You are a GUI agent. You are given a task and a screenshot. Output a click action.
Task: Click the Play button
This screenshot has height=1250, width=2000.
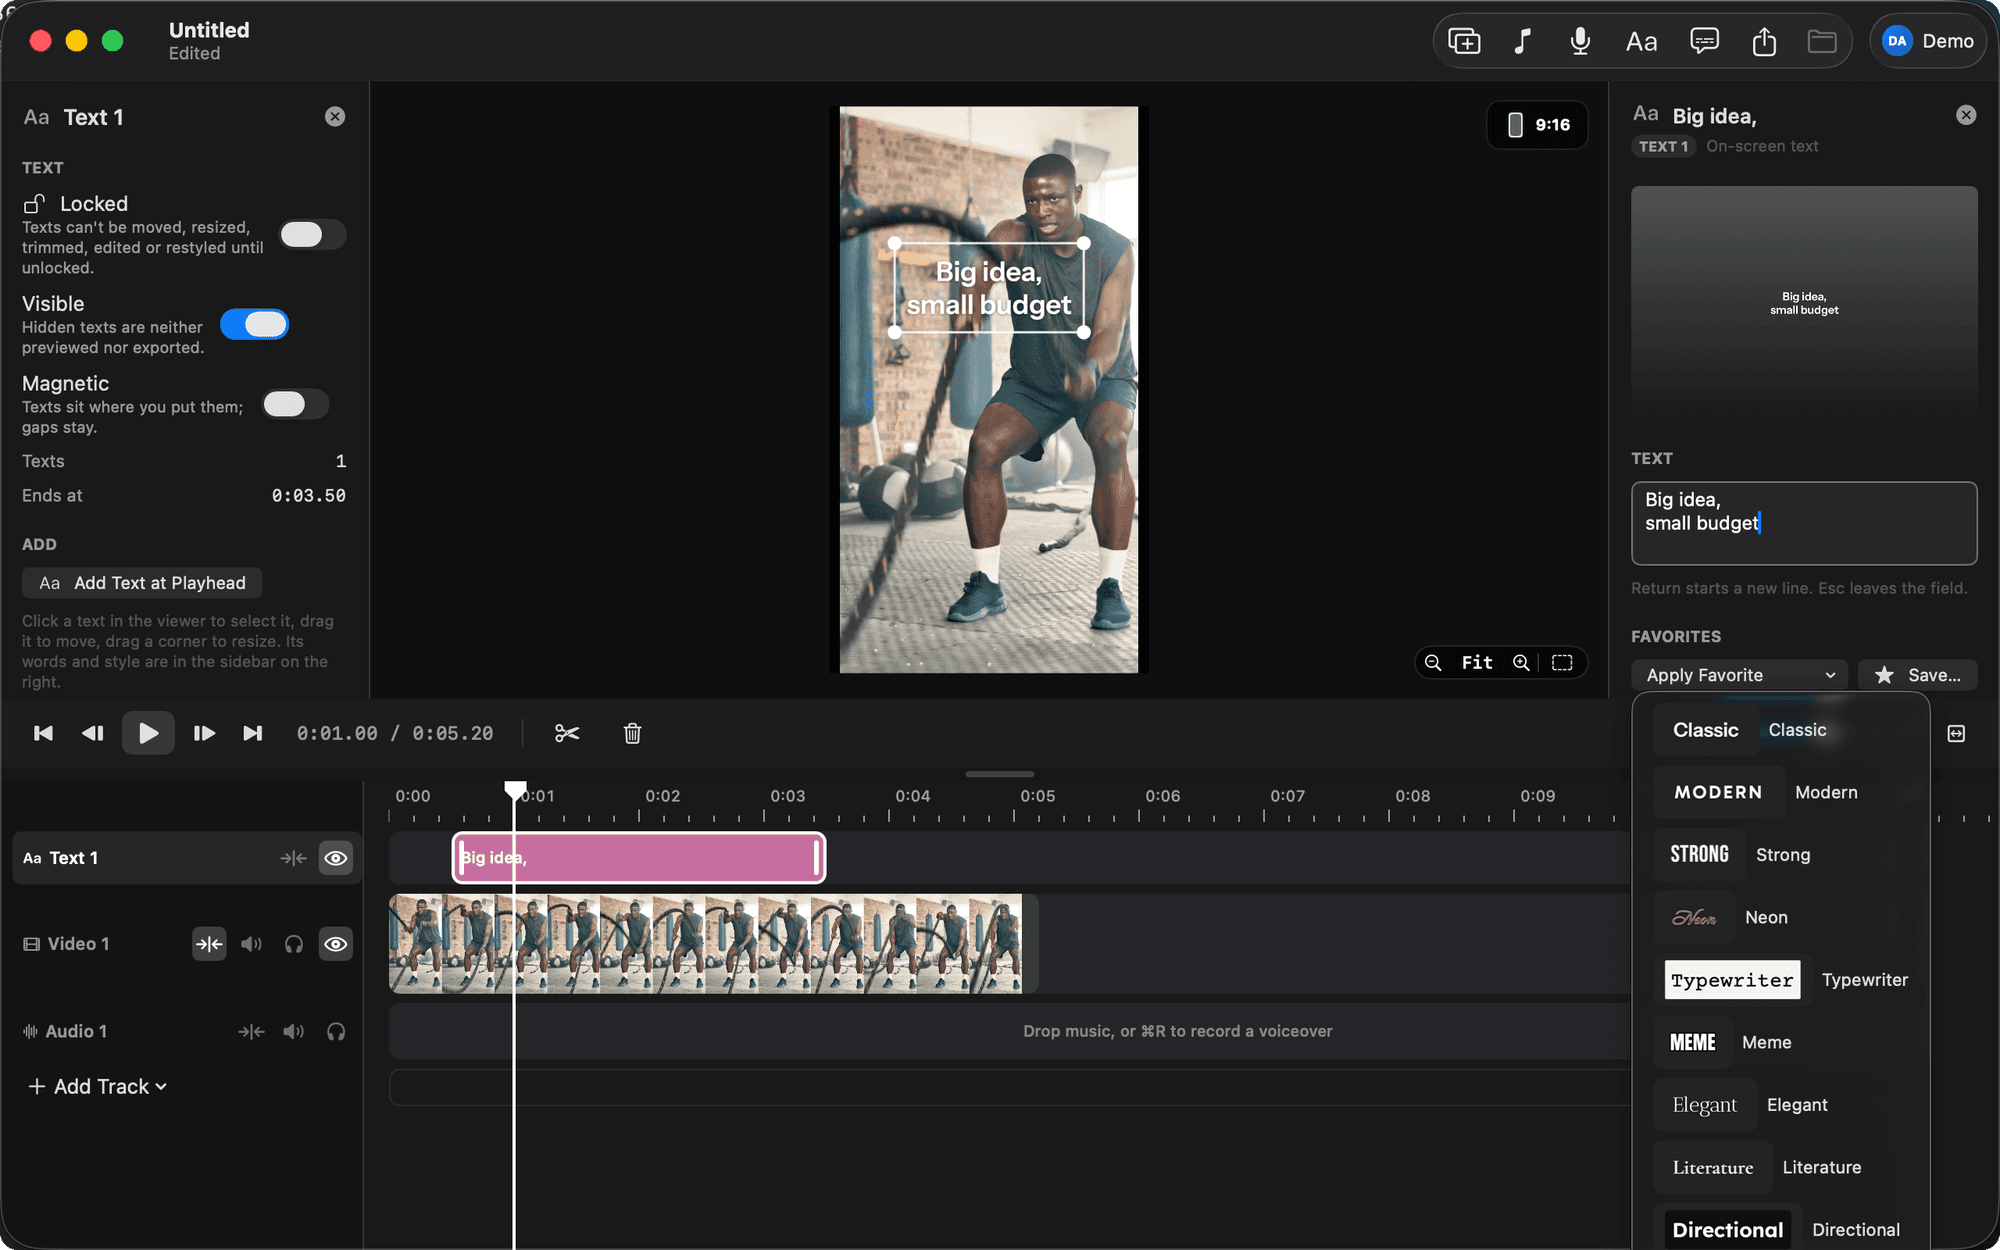[148, 733]
